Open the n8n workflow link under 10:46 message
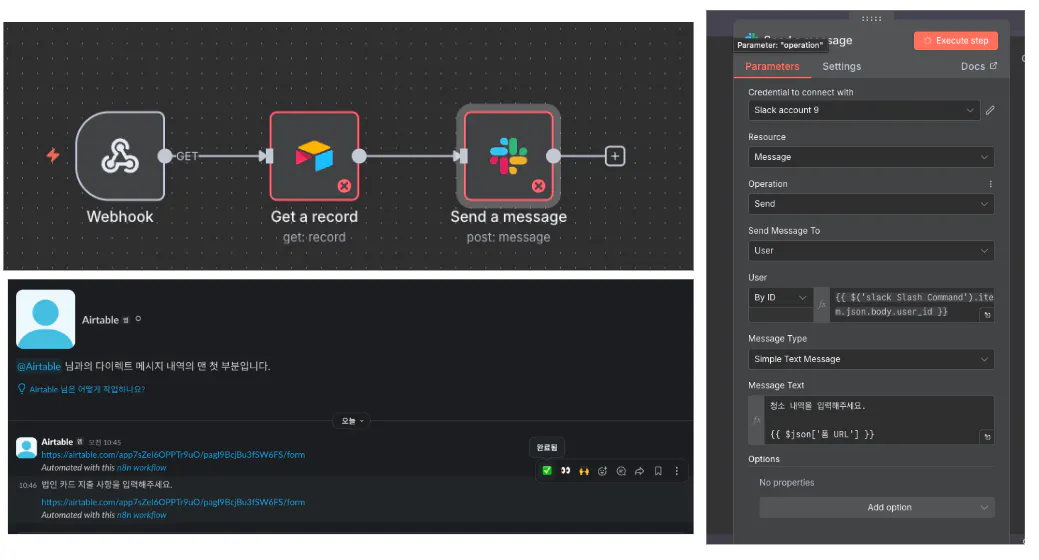The width and height of the screenshot is (1039, 560). point(142,514)
